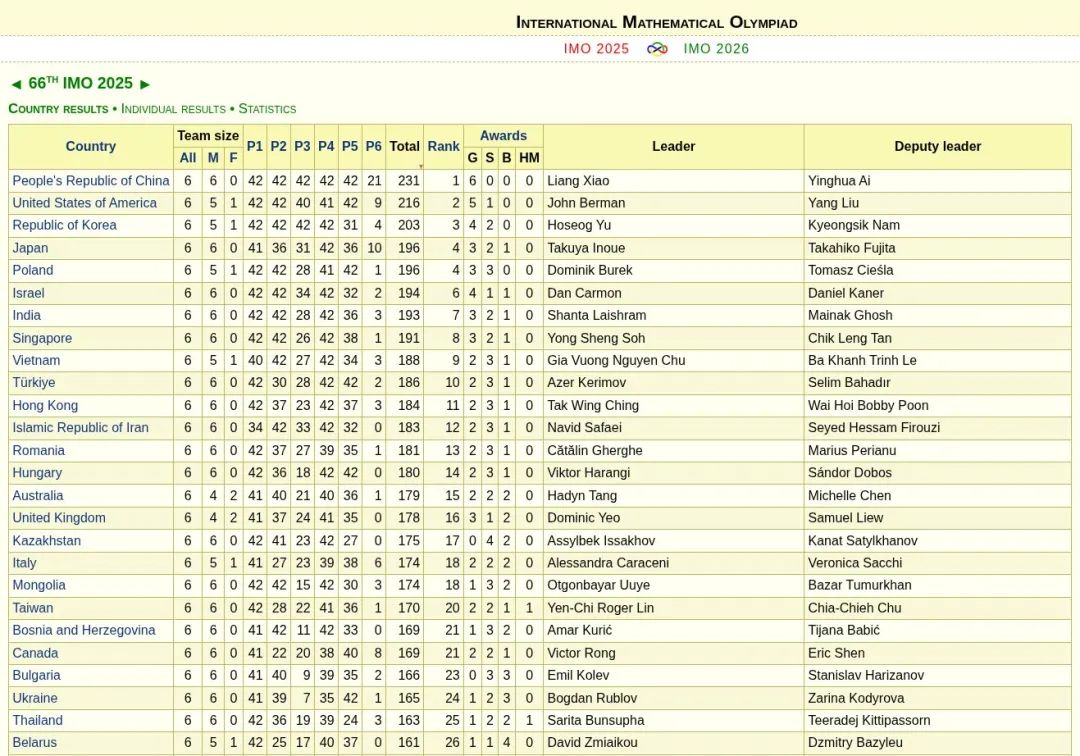Click International Mathematical Olympiad page title
1080x756 pixels.
click(656, 22)
